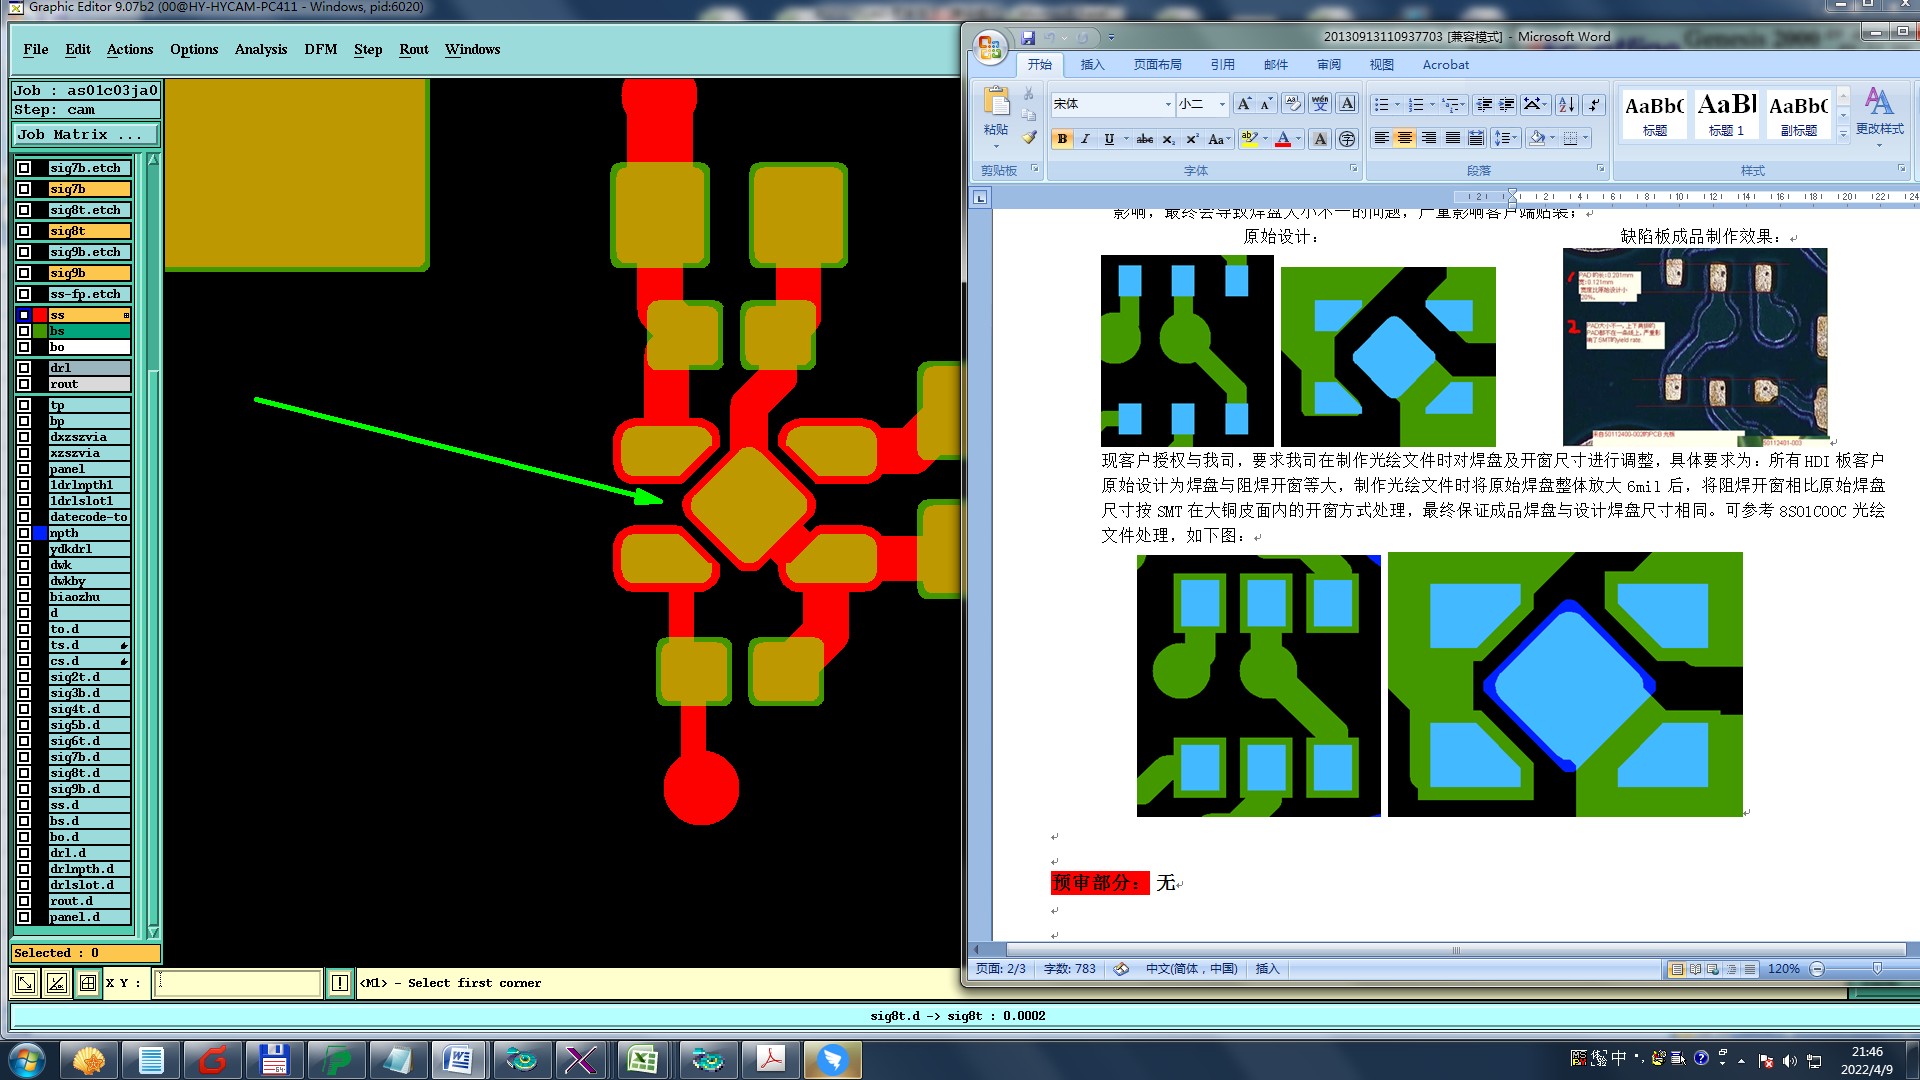1920x1080 pixels.
Task: Open the font name dropdown
Action: point(1167,104)
